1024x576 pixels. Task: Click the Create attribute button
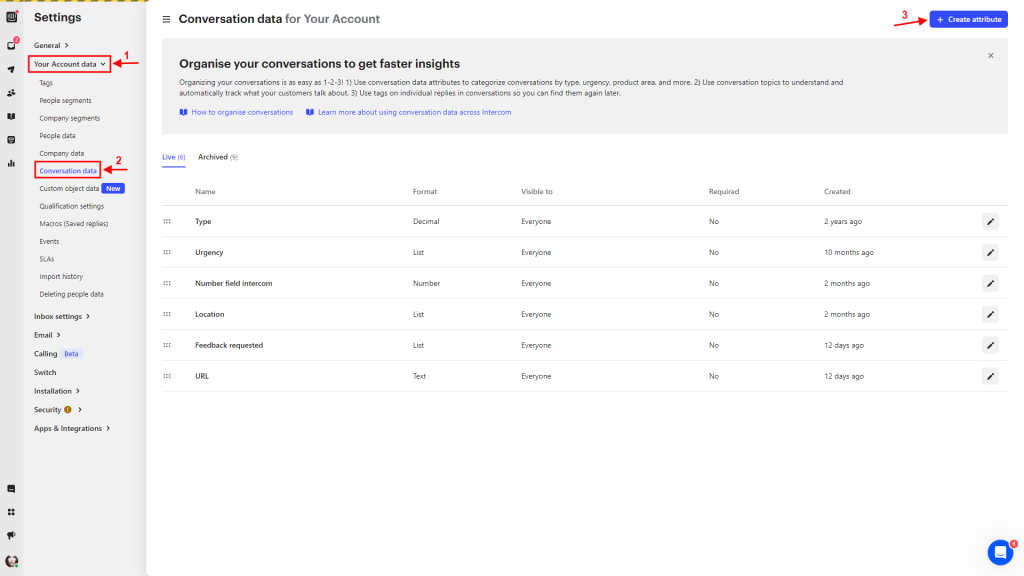pos(967,18)
